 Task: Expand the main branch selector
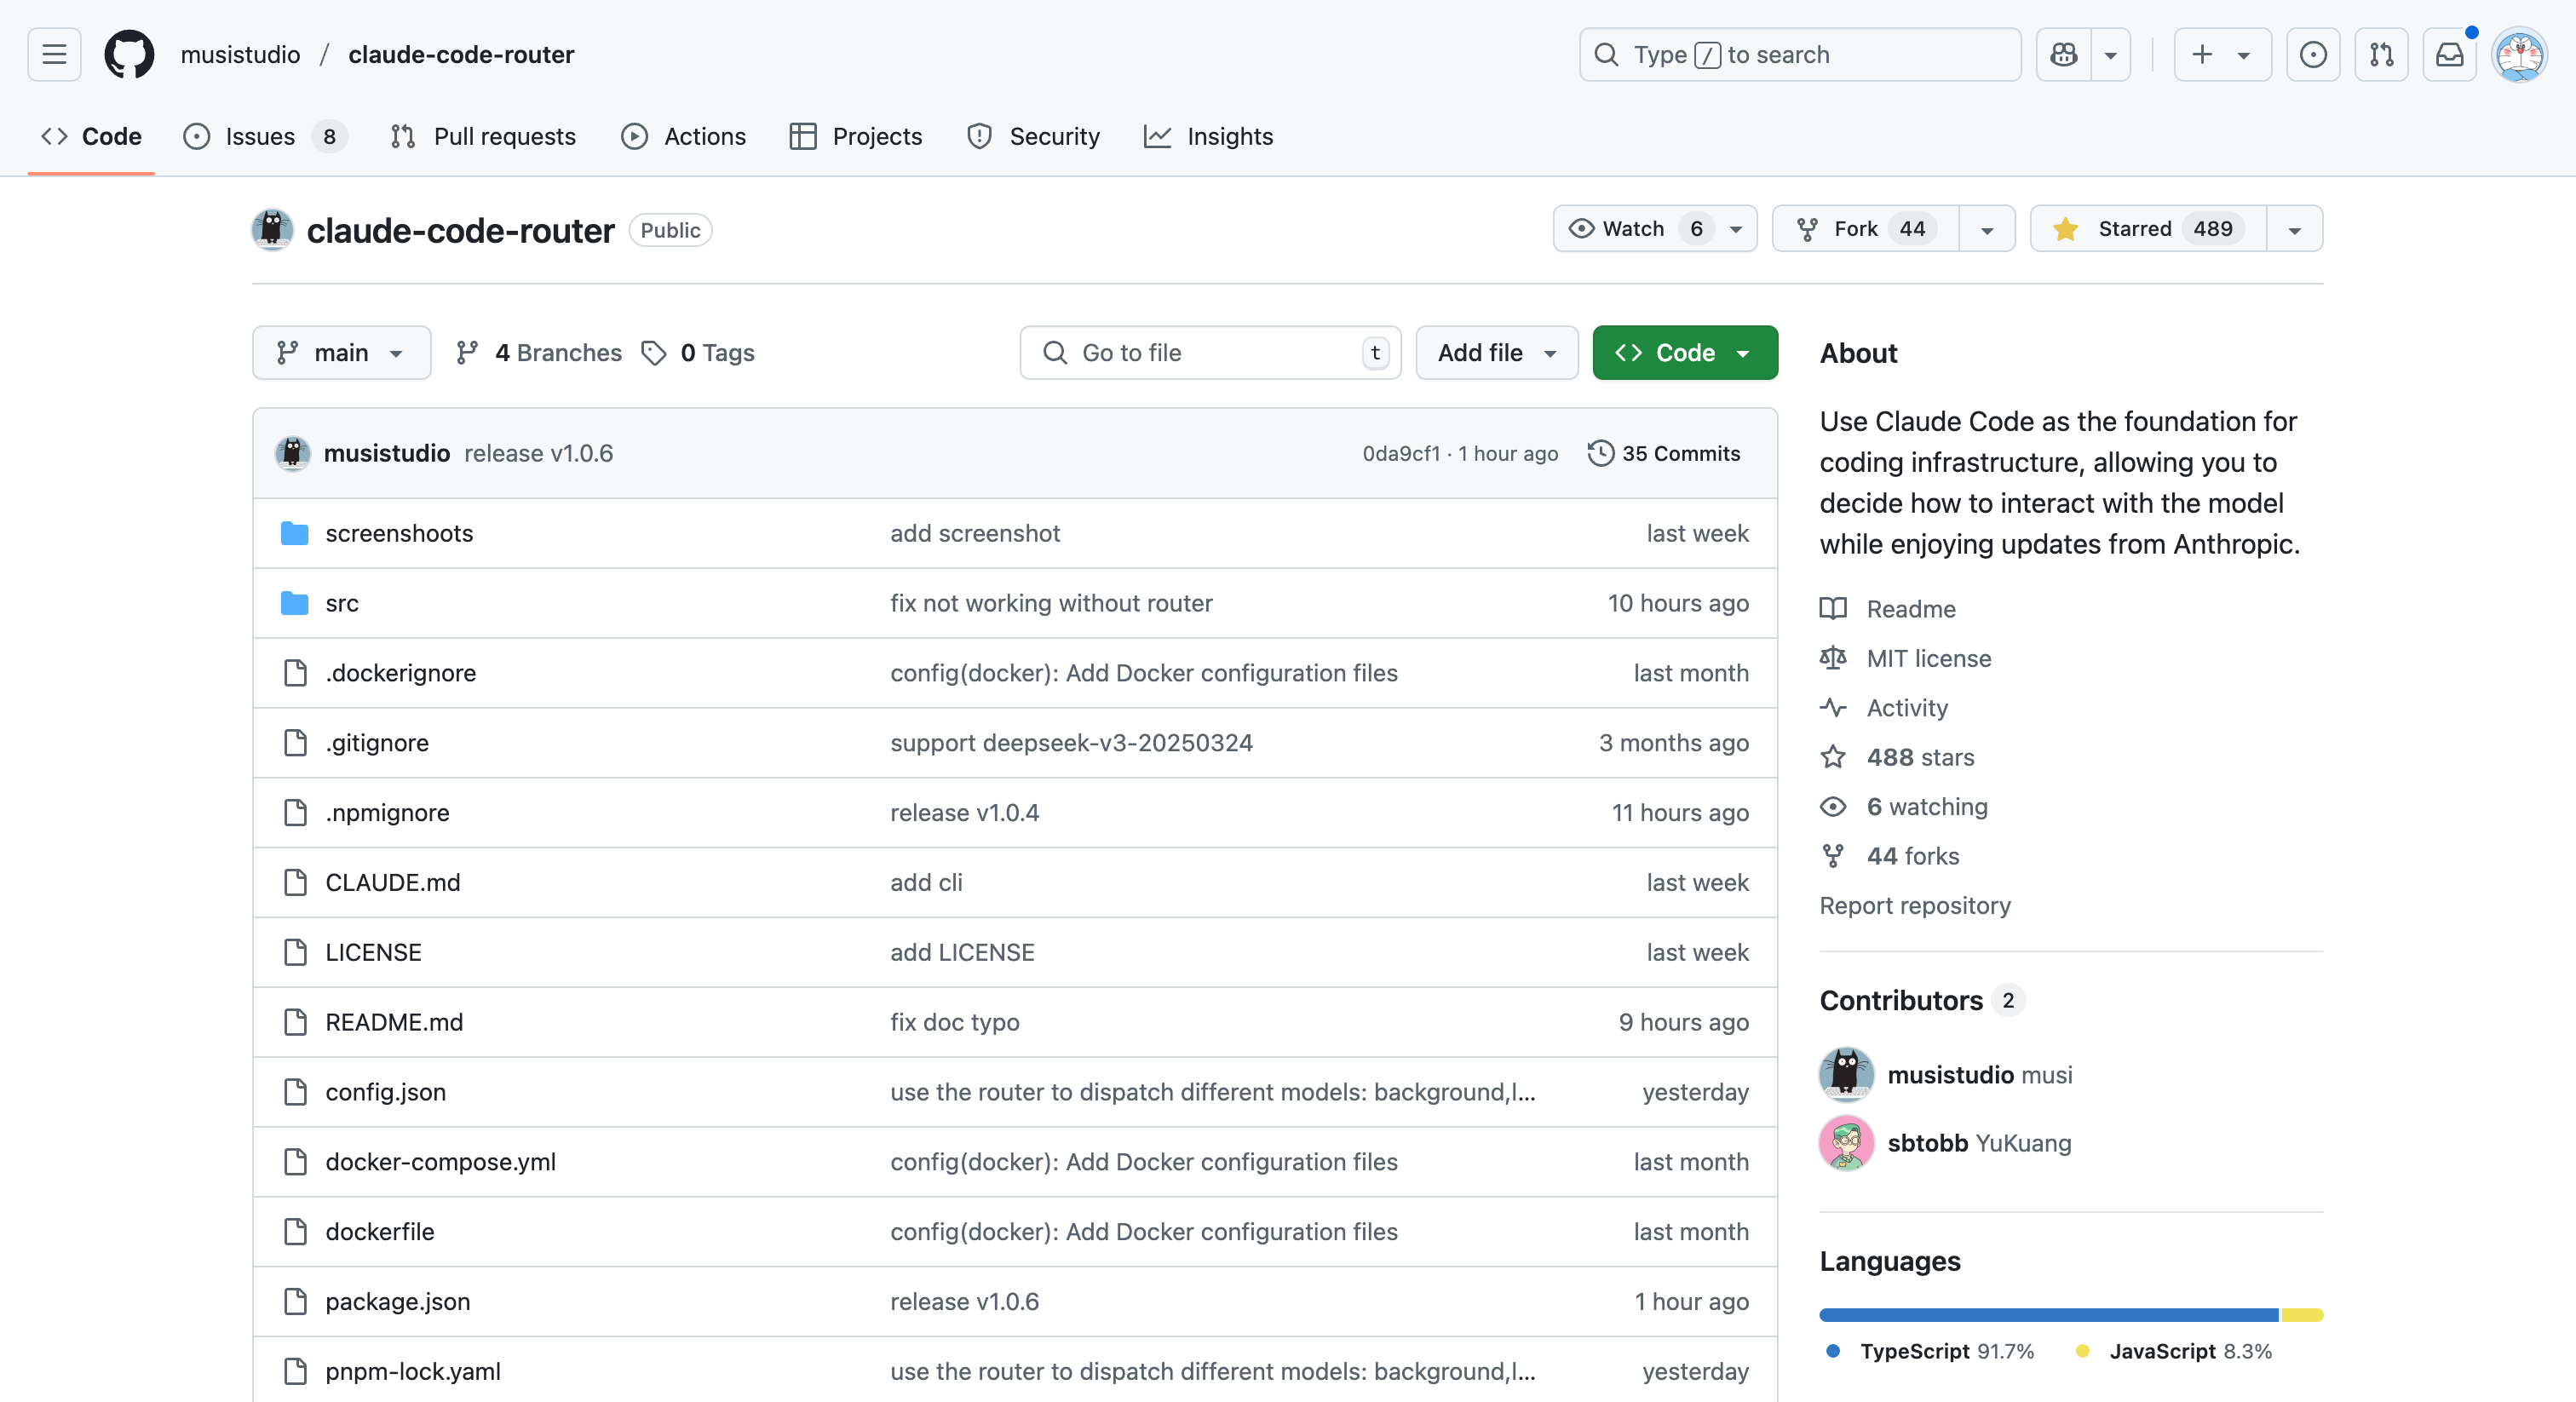341,352
